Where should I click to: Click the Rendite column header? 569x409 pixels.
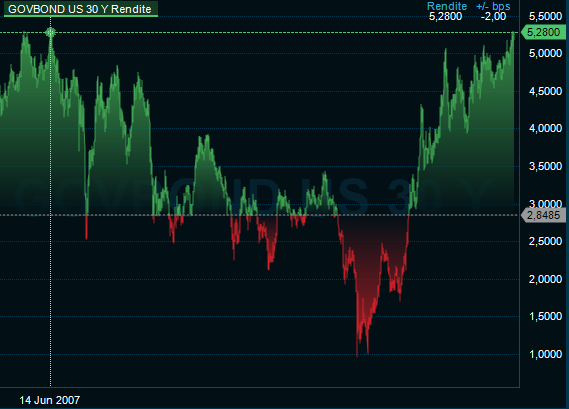pos(447,6)
